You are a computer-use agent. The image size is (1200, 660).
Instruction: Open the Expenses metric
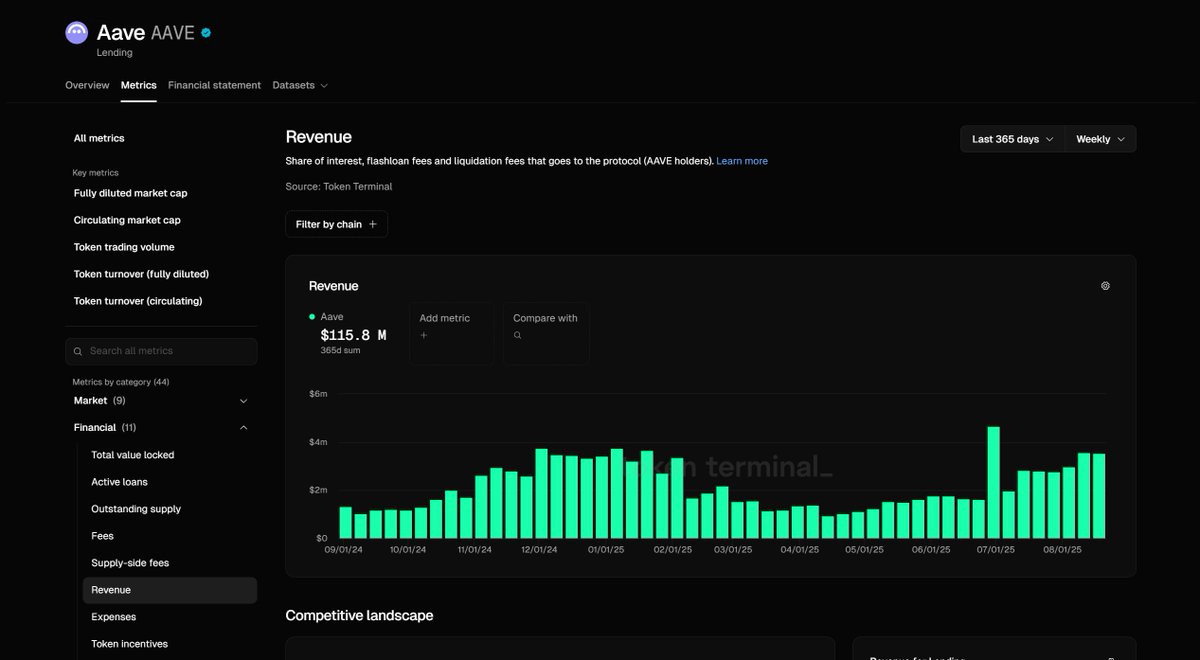click(113, 617)
